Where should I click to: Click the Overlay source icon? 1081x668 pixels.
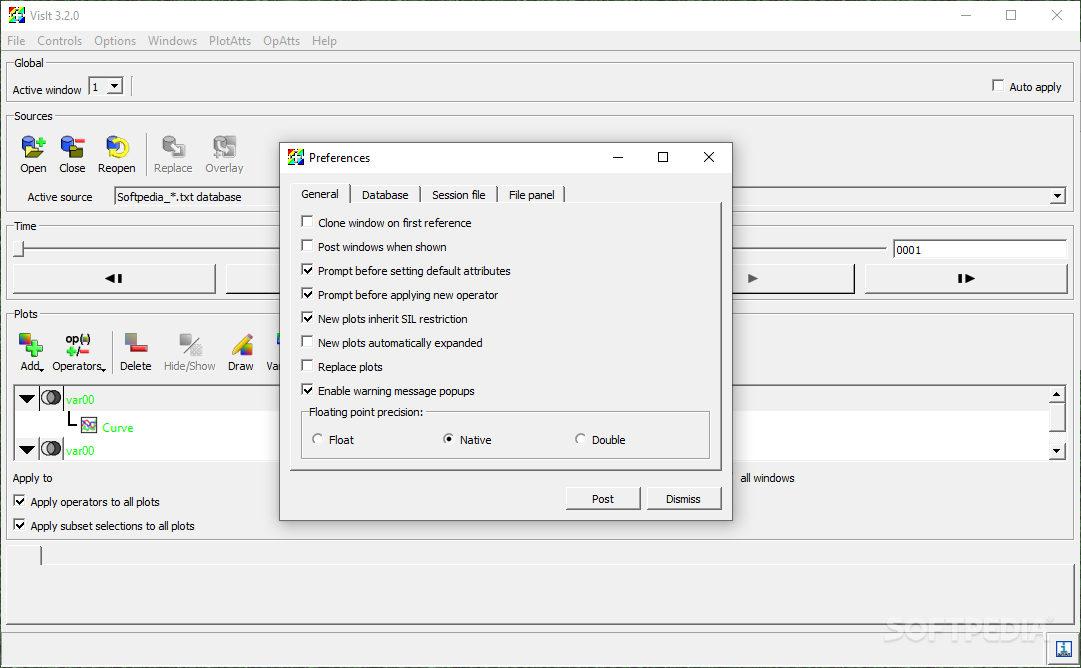click(224, 147)
